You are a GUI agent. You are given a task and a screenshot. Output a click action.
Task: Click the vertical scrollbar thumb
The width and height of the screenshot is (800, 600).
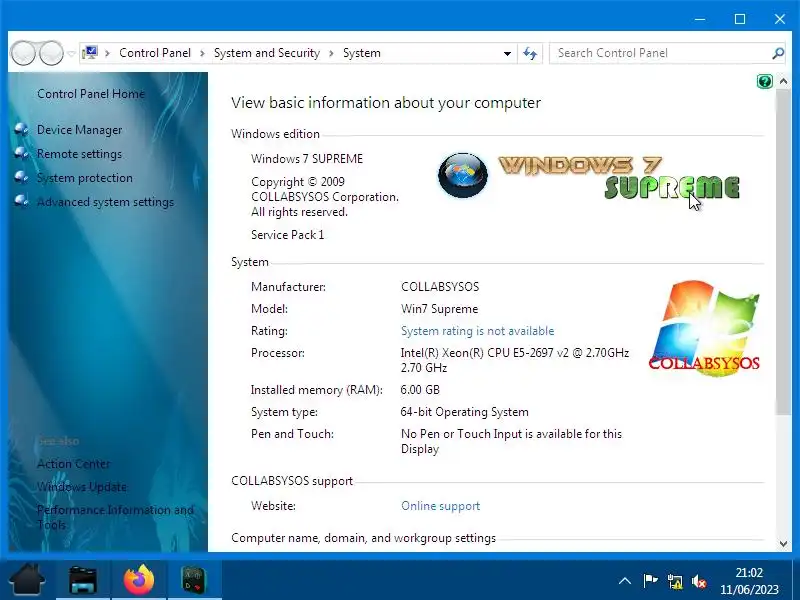pos(783,253)
